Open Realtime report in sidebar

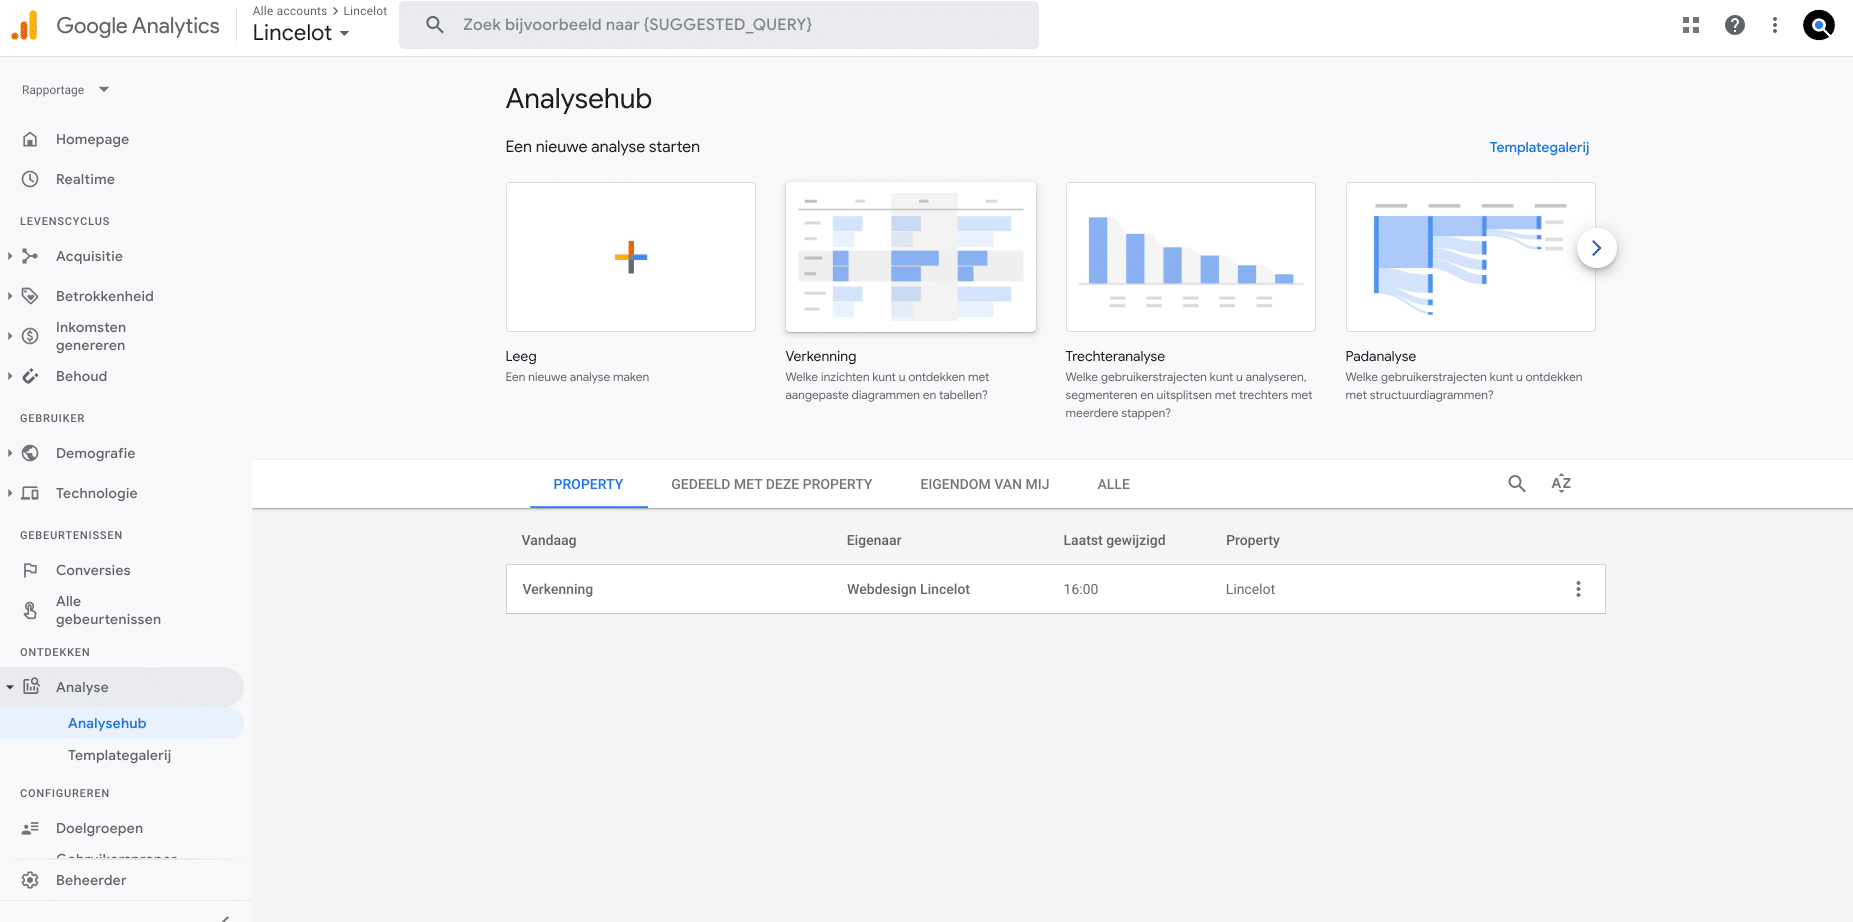tap(85, 179)
